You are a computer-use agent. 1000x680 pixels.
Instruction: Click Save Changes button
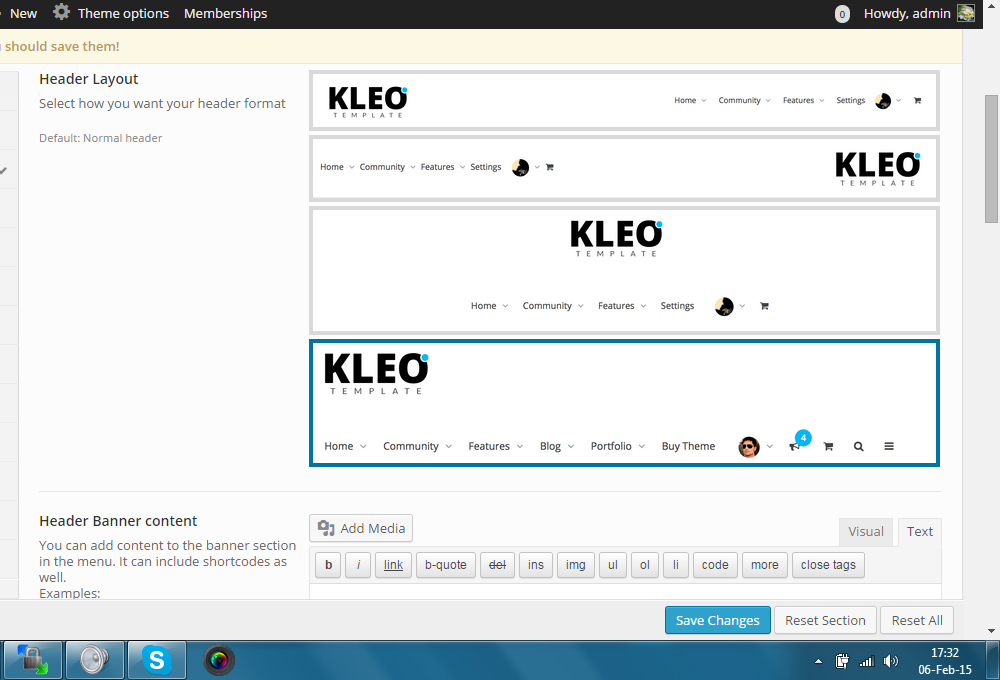pos(717,620)
